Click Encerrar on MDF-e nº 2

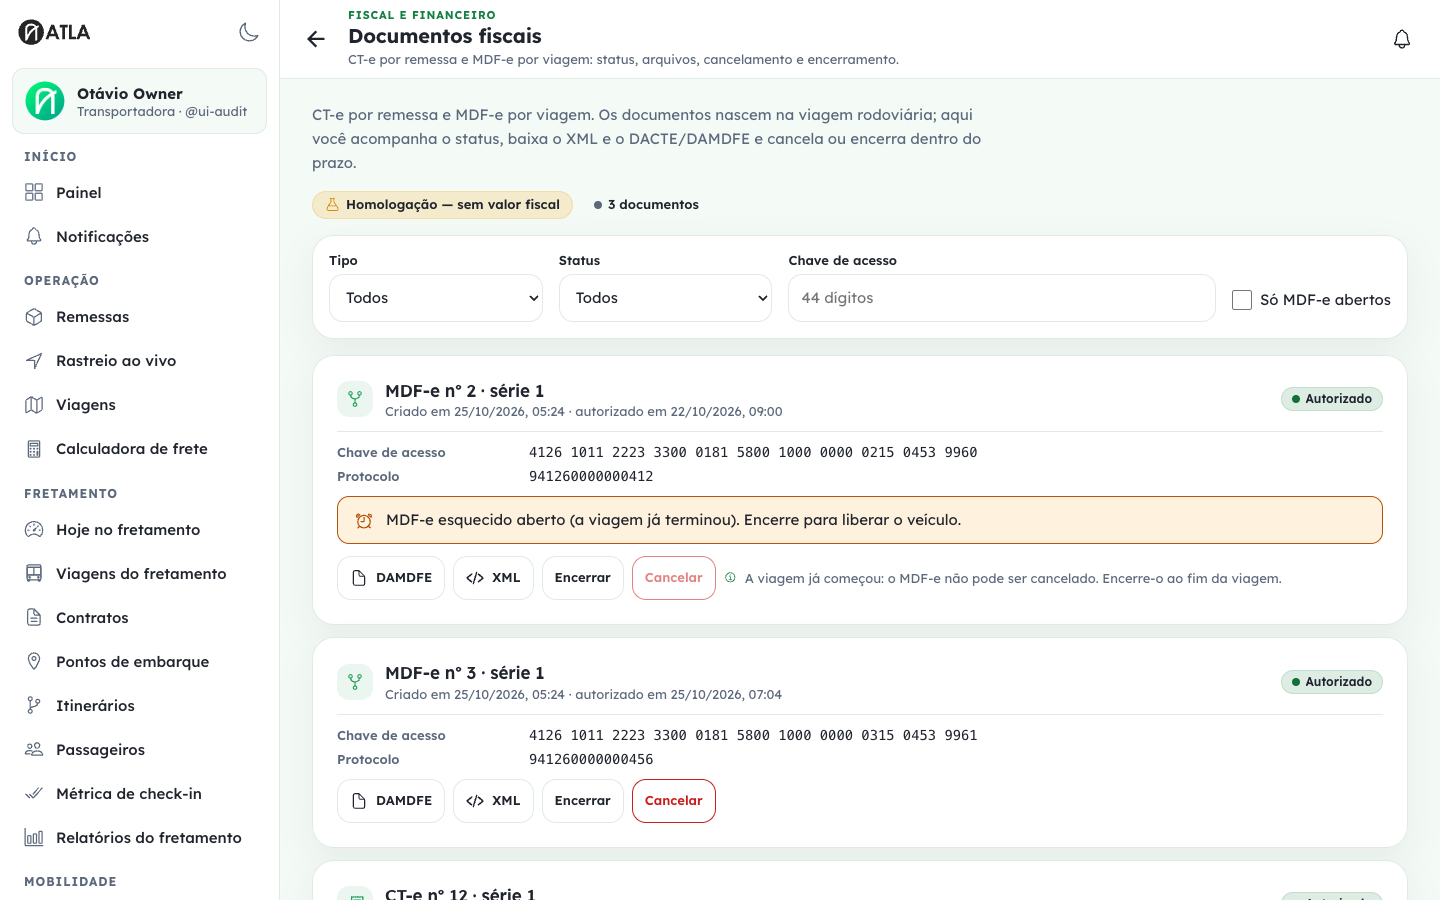pos(583,578)
